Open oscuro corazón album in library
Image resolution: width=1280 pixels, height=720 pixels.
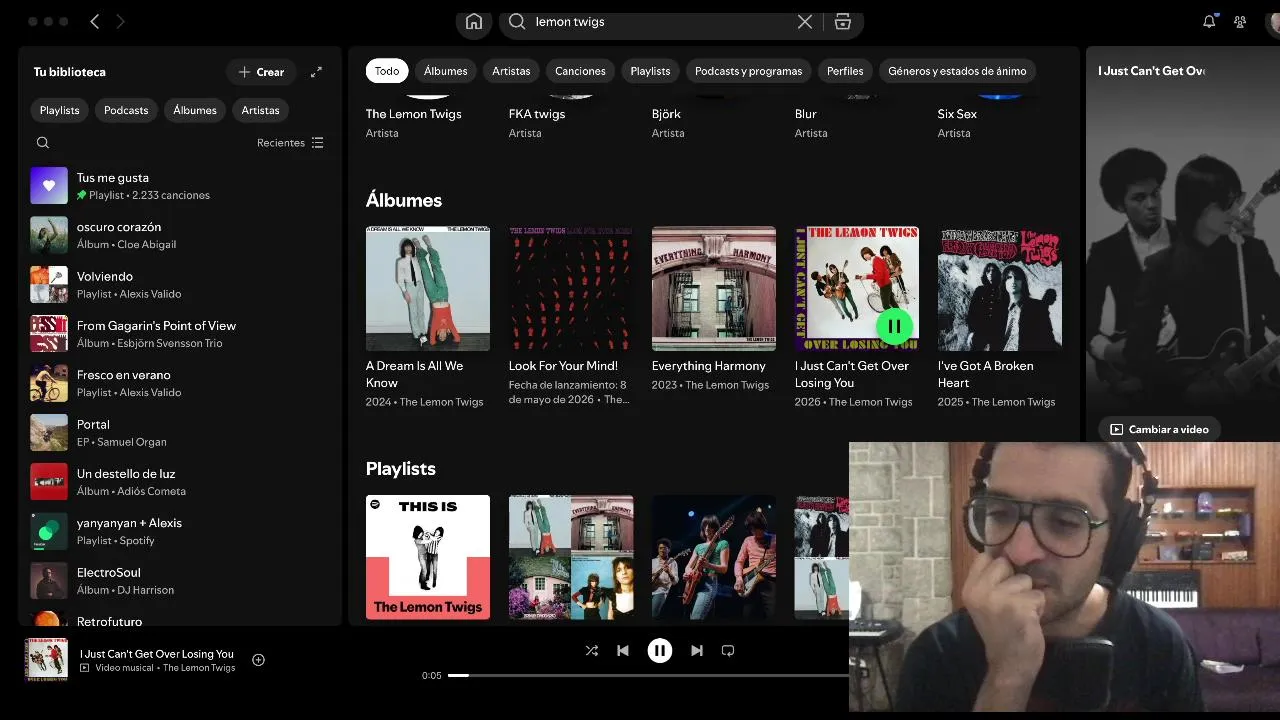pyautogui.click(x=180, y=235)
